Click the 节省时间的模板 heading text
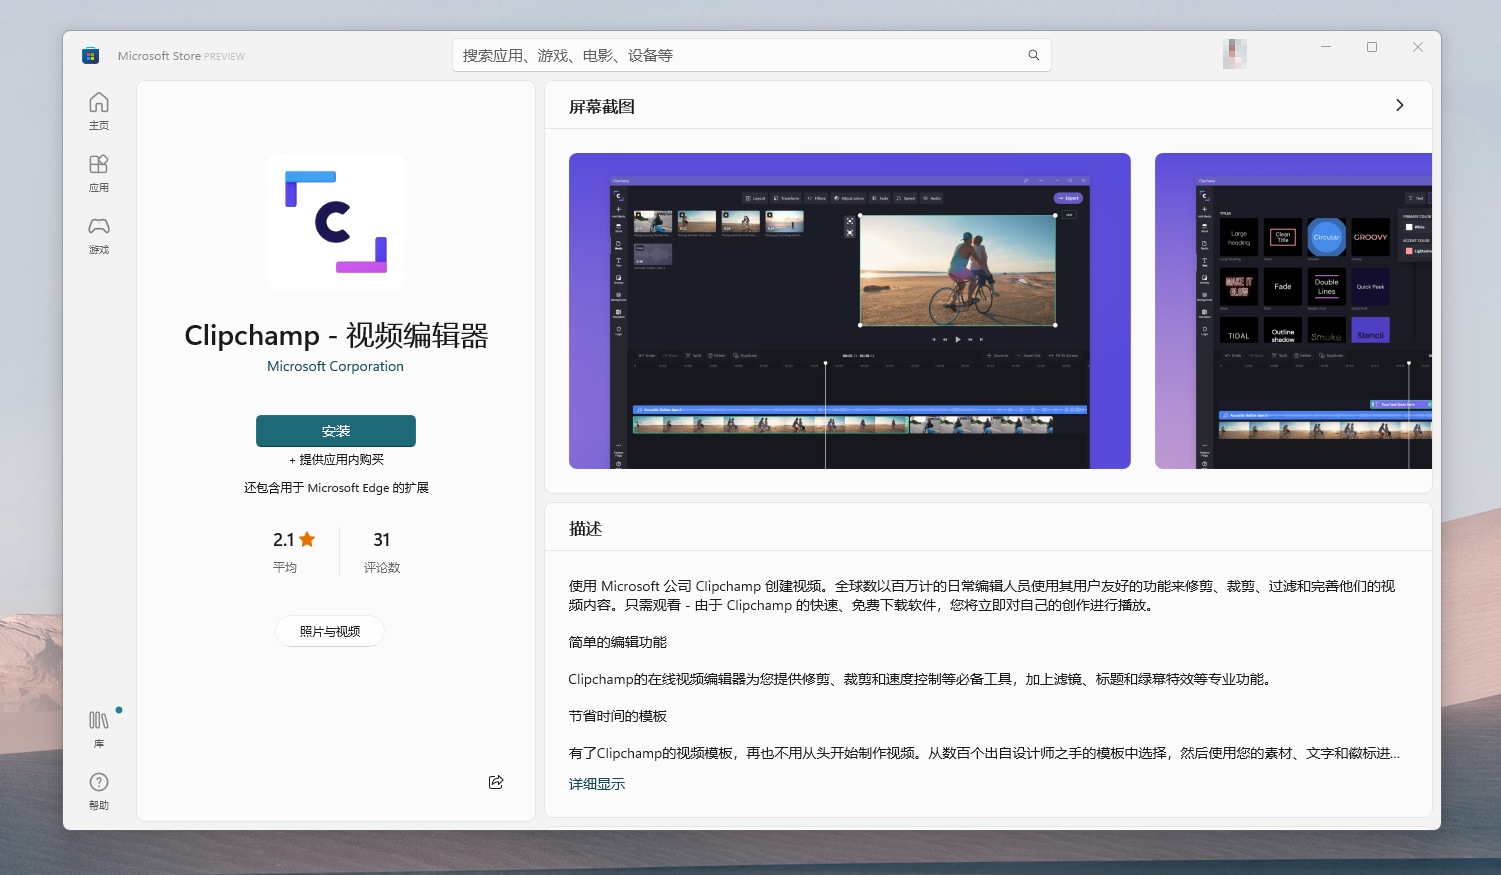1501x875 pixels. pos(618,716)
